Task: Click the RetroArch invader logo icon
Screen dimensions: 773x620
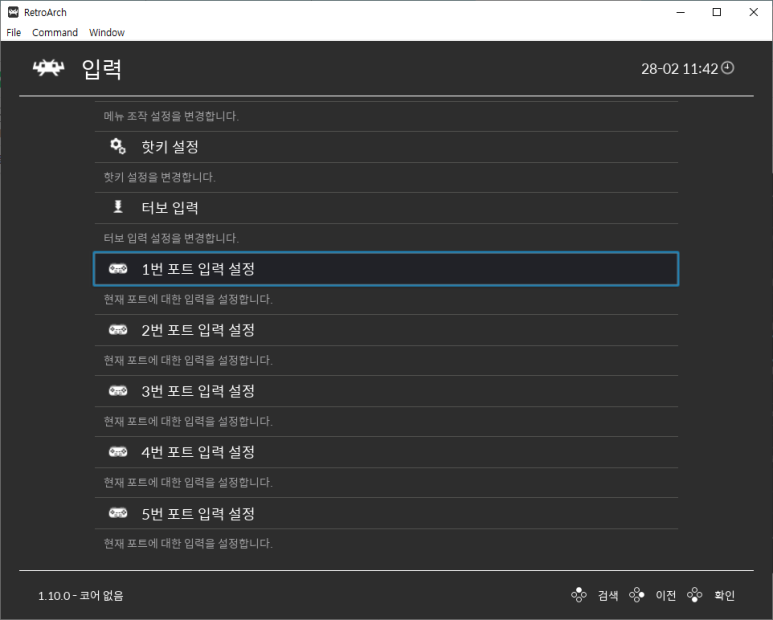Action: pos(48,68)
